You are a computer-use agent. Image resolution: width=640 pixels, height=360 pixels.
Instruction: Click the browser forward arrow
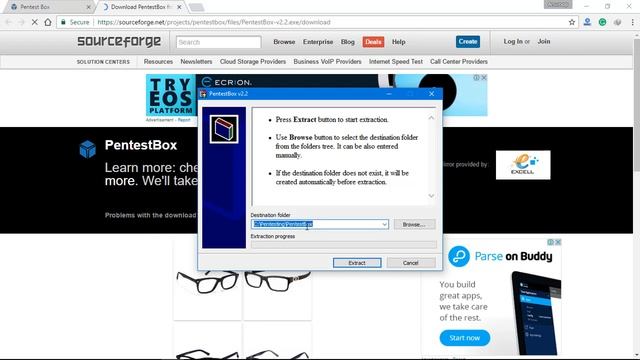[21, 22]
